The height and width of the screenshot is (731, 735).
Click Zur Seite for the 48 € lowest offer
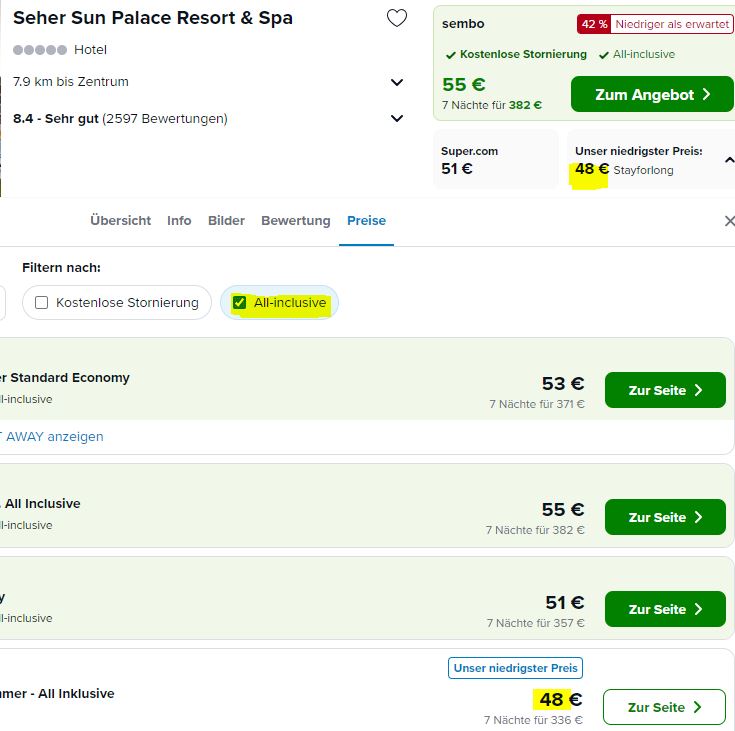coord(664,707)
